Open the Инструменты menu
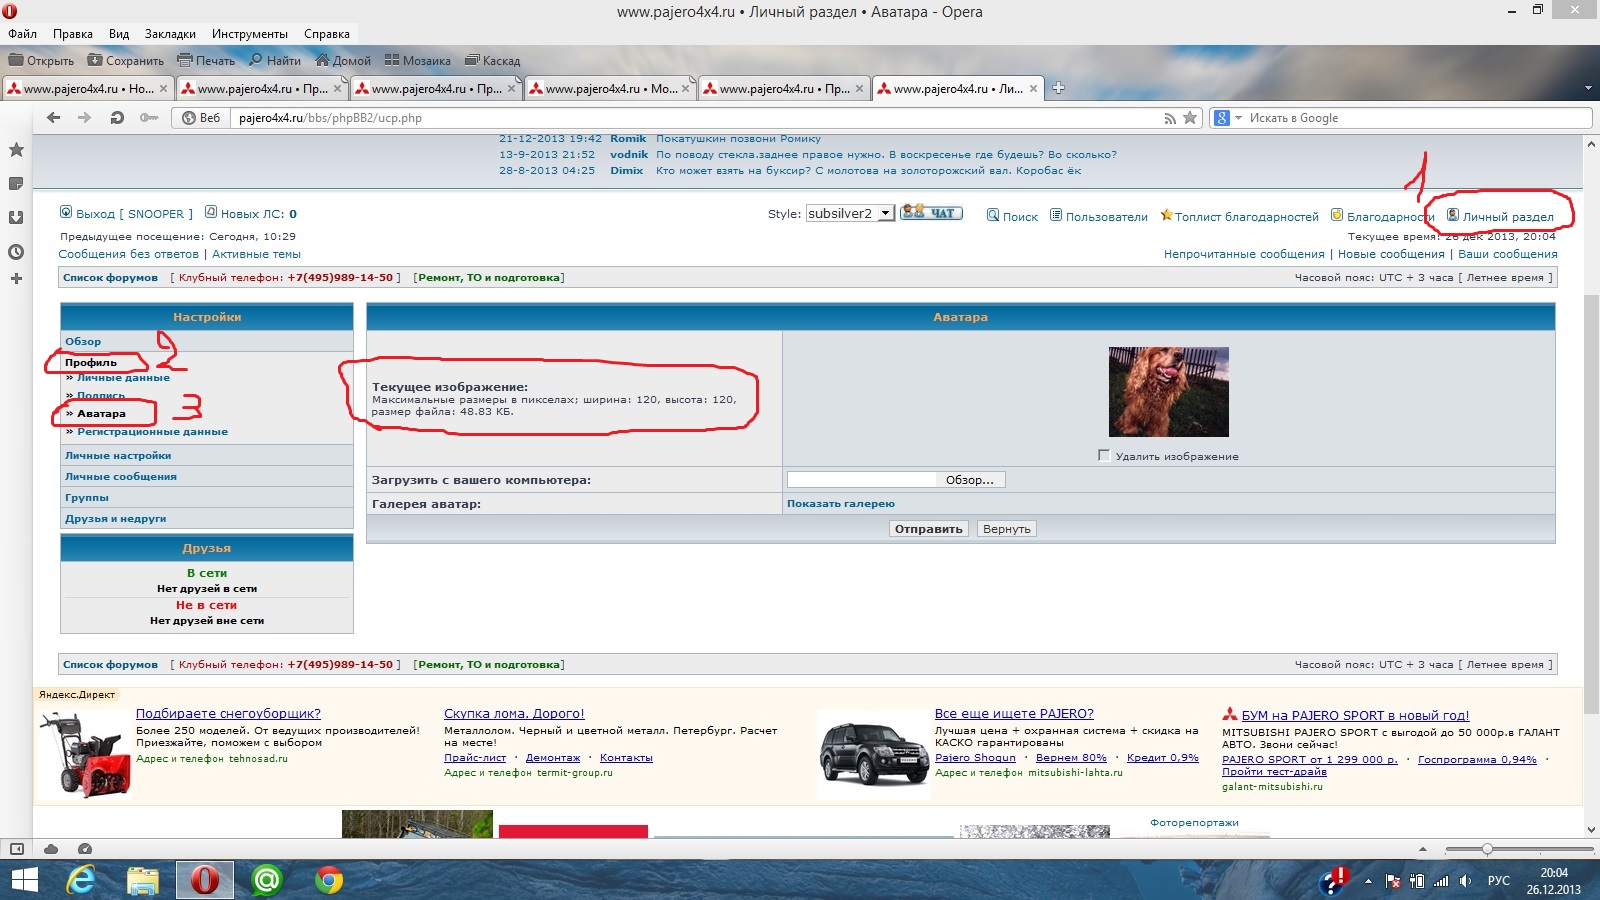1600x900 pixels. [249, 34]
